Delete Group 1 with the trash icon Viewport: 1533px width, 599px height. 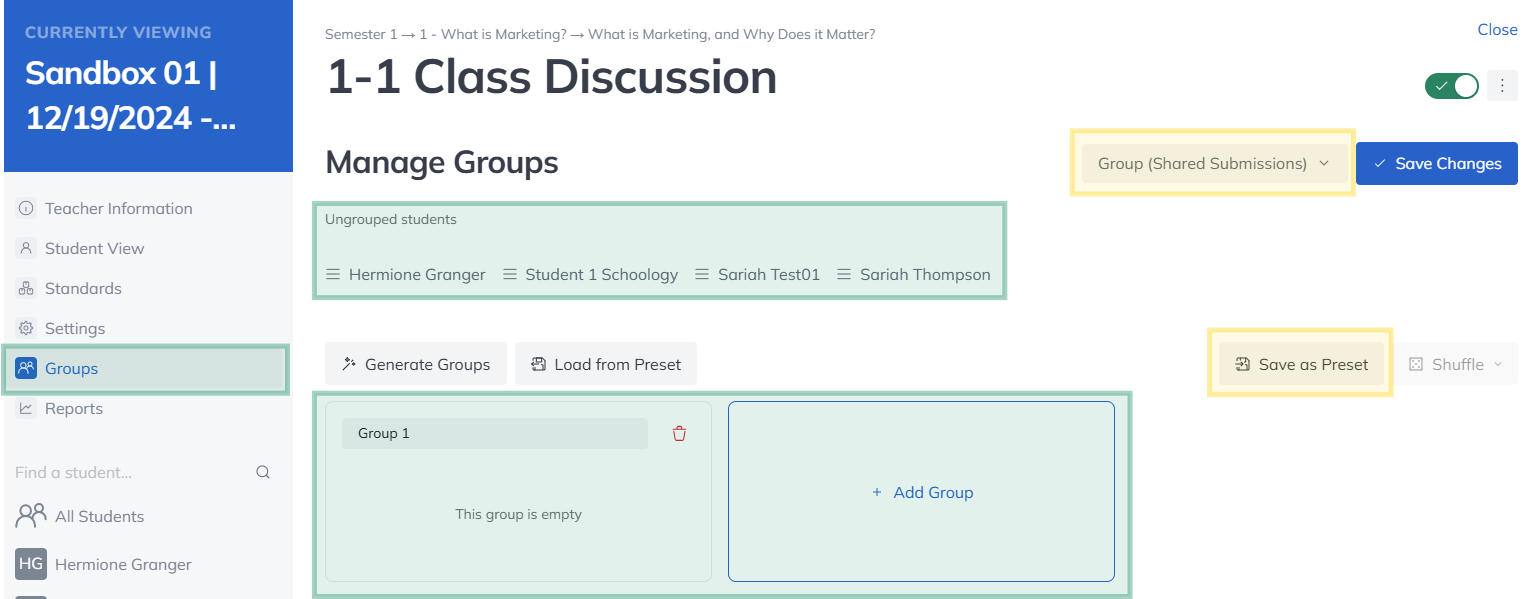(680, 433)
